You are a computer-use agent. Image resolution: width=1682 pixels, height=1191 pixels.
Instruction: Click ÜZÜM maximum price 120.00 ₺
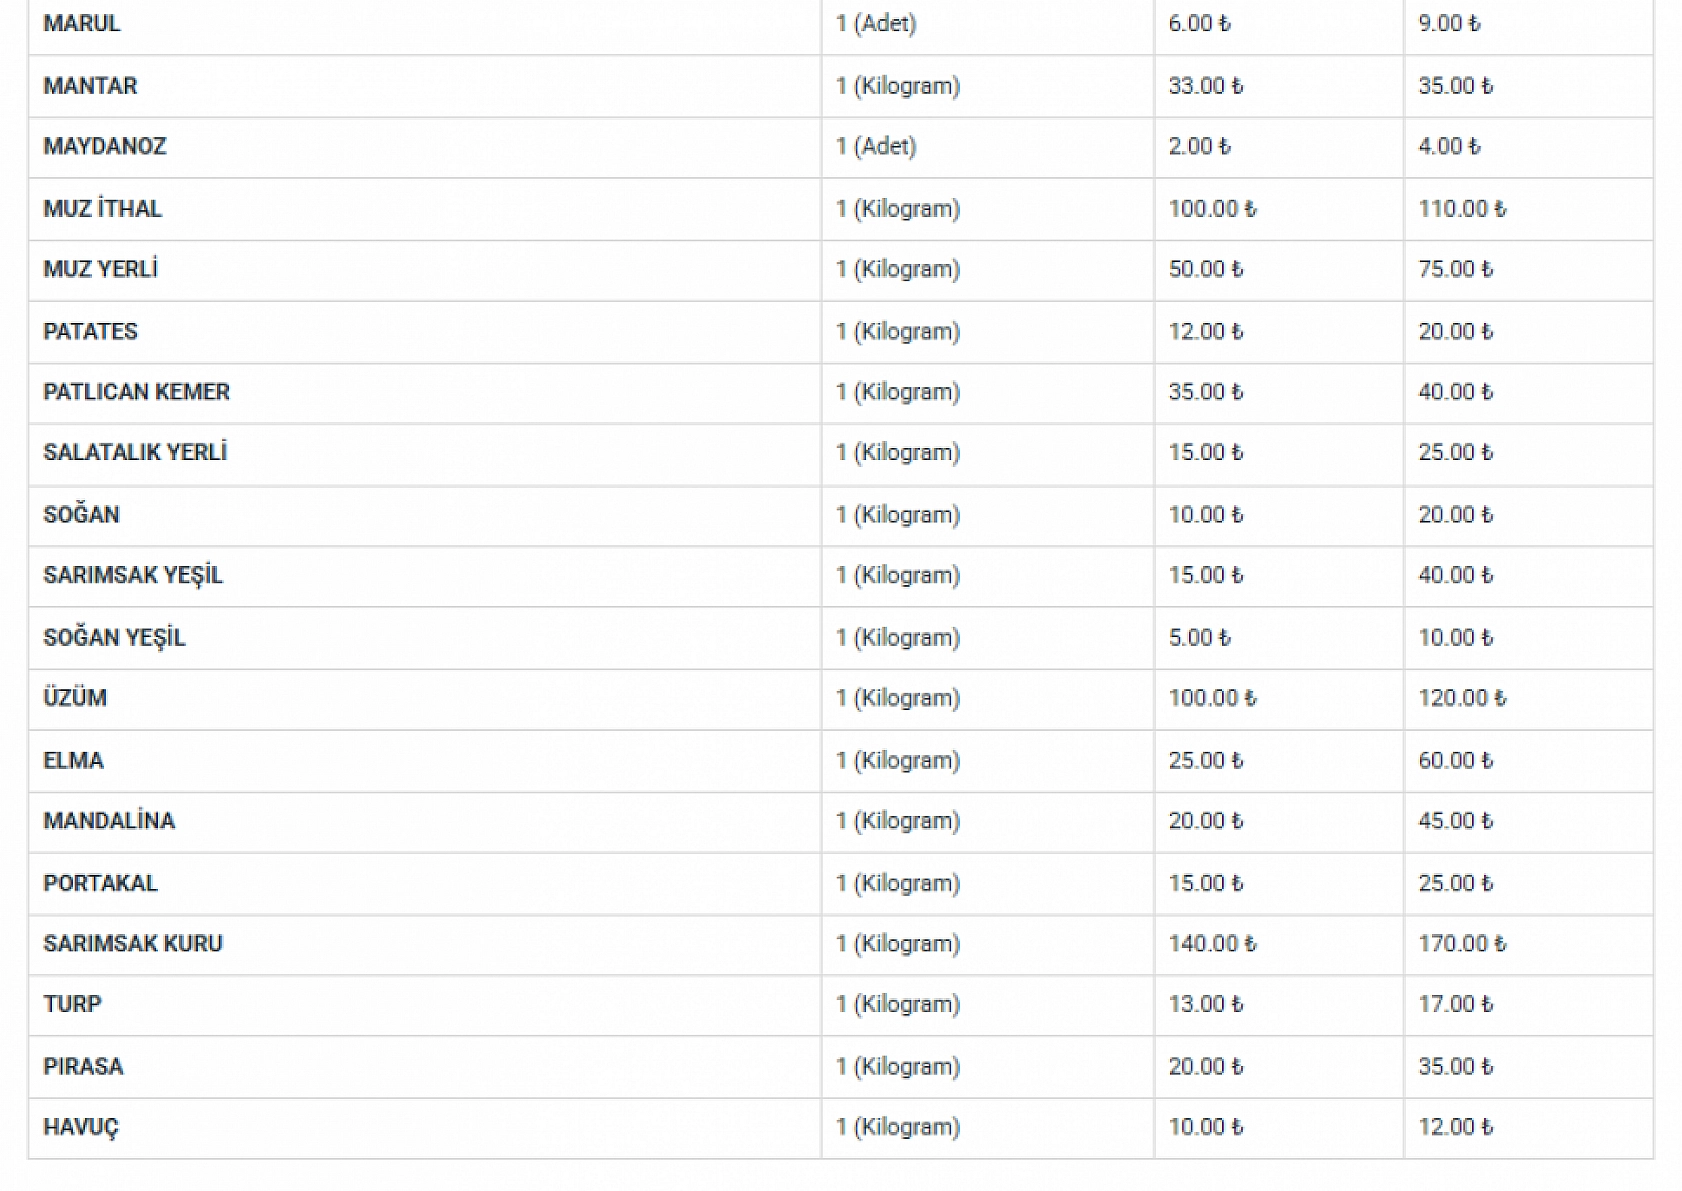point(1462,698)
